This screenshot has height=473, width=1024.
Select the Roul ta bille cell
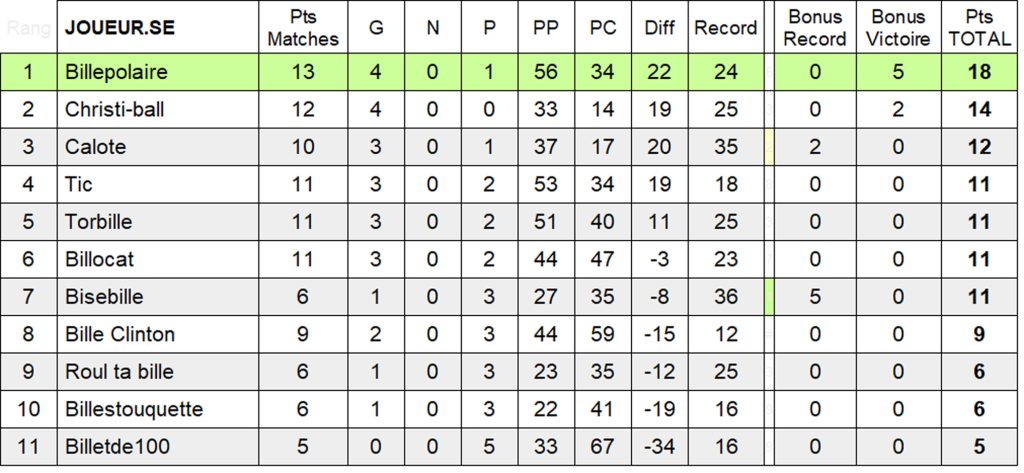point(119,372)
